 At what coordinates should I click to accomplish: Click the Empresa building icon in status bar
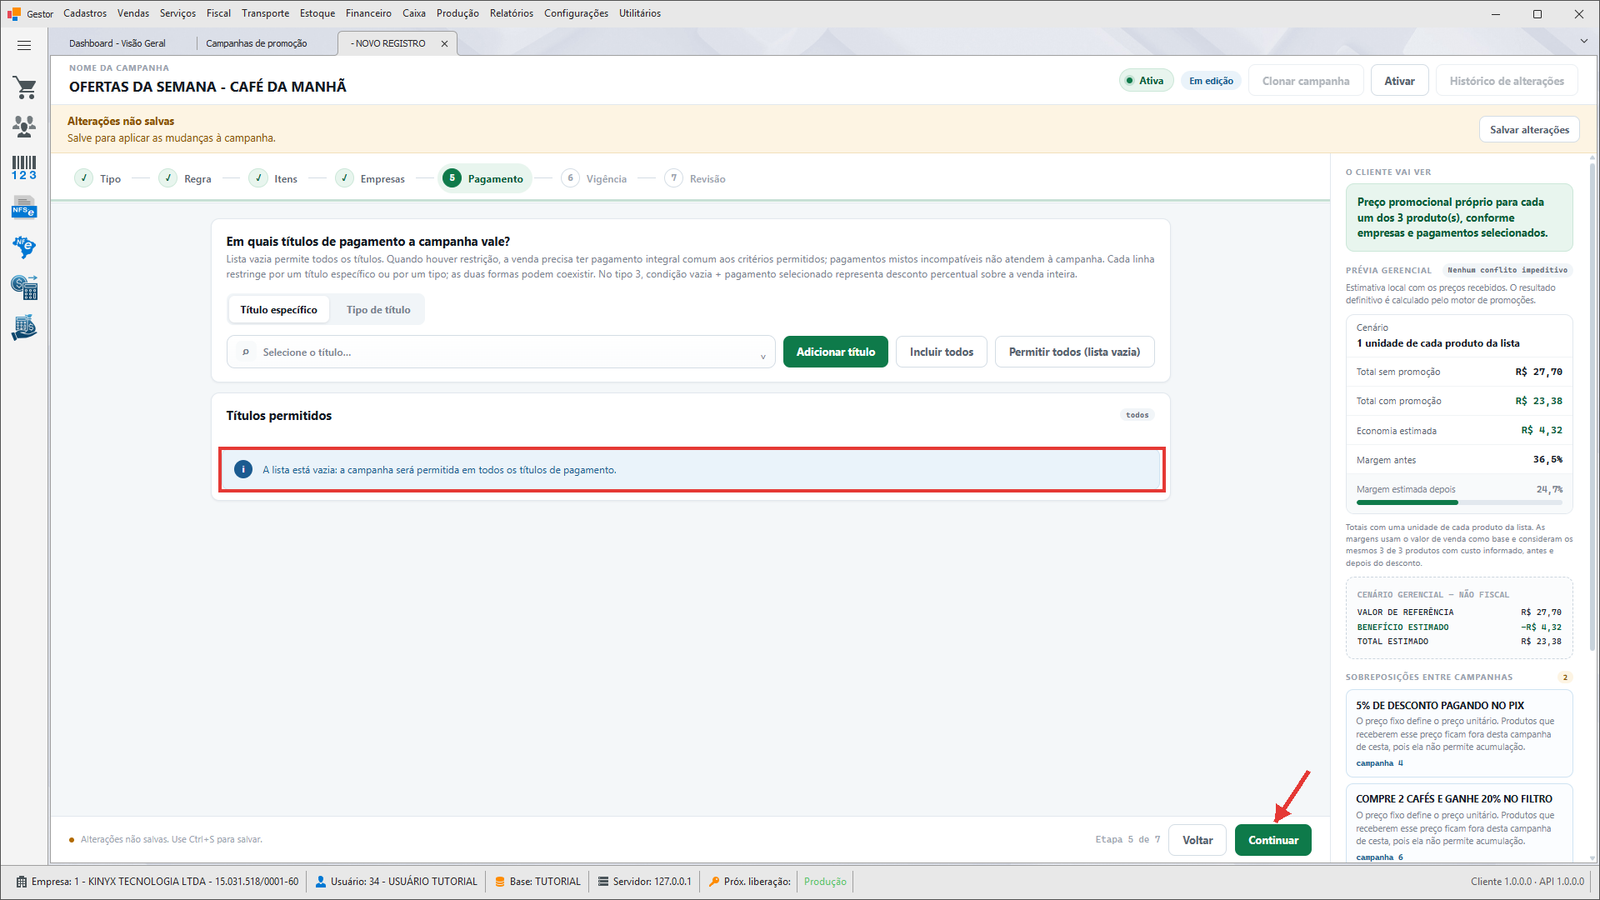click(21, 882)
